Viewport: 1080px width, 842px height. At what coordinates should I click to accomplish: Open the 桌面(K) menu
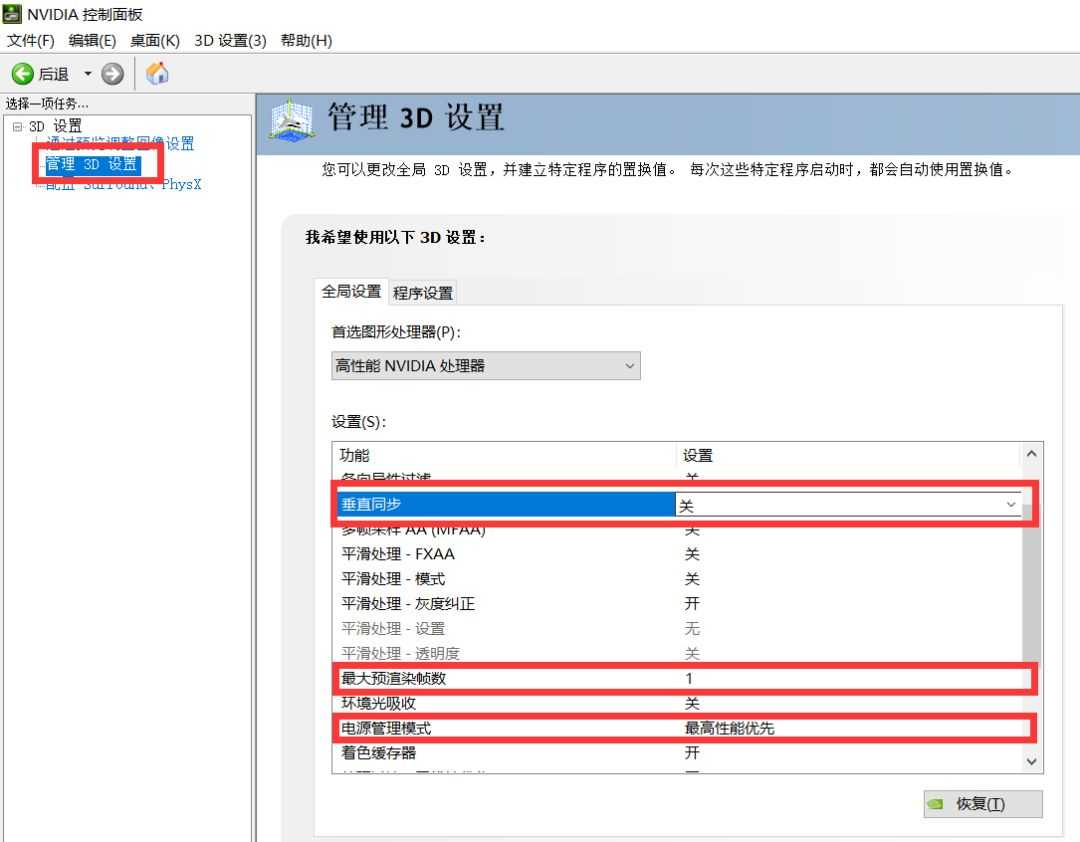[155, 41]
